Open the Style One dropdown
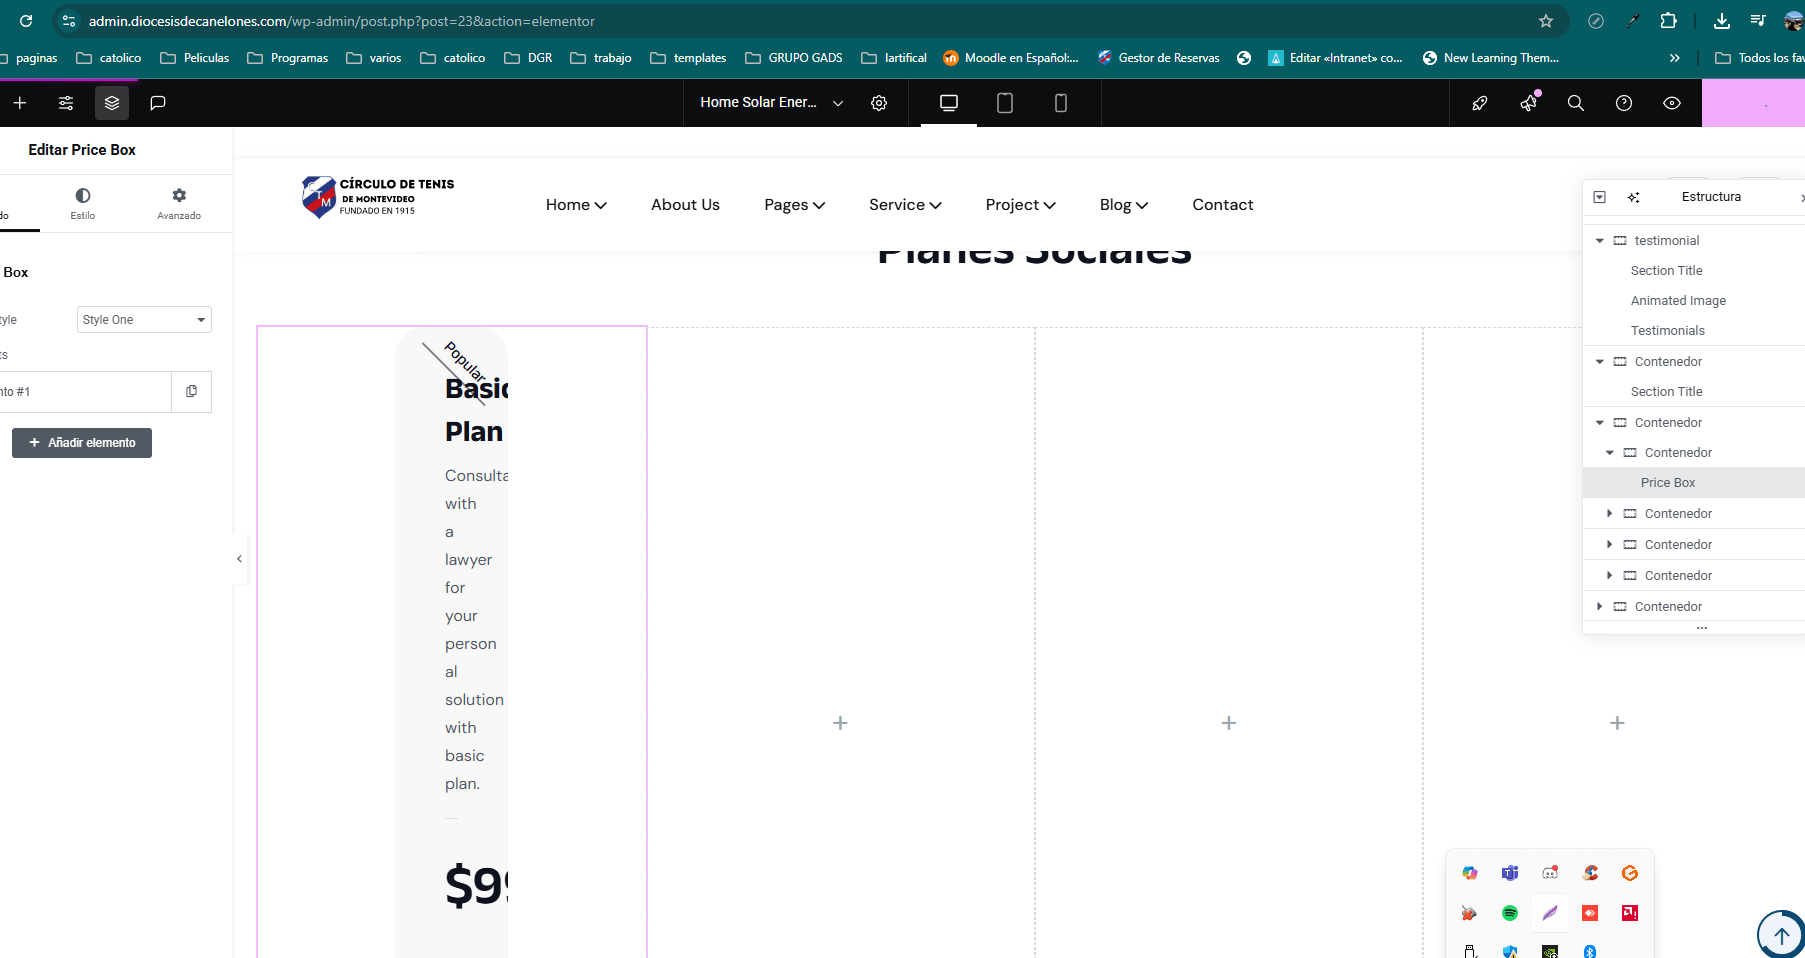Screen dimensions: 1805x958 click(x=144, y=320)
